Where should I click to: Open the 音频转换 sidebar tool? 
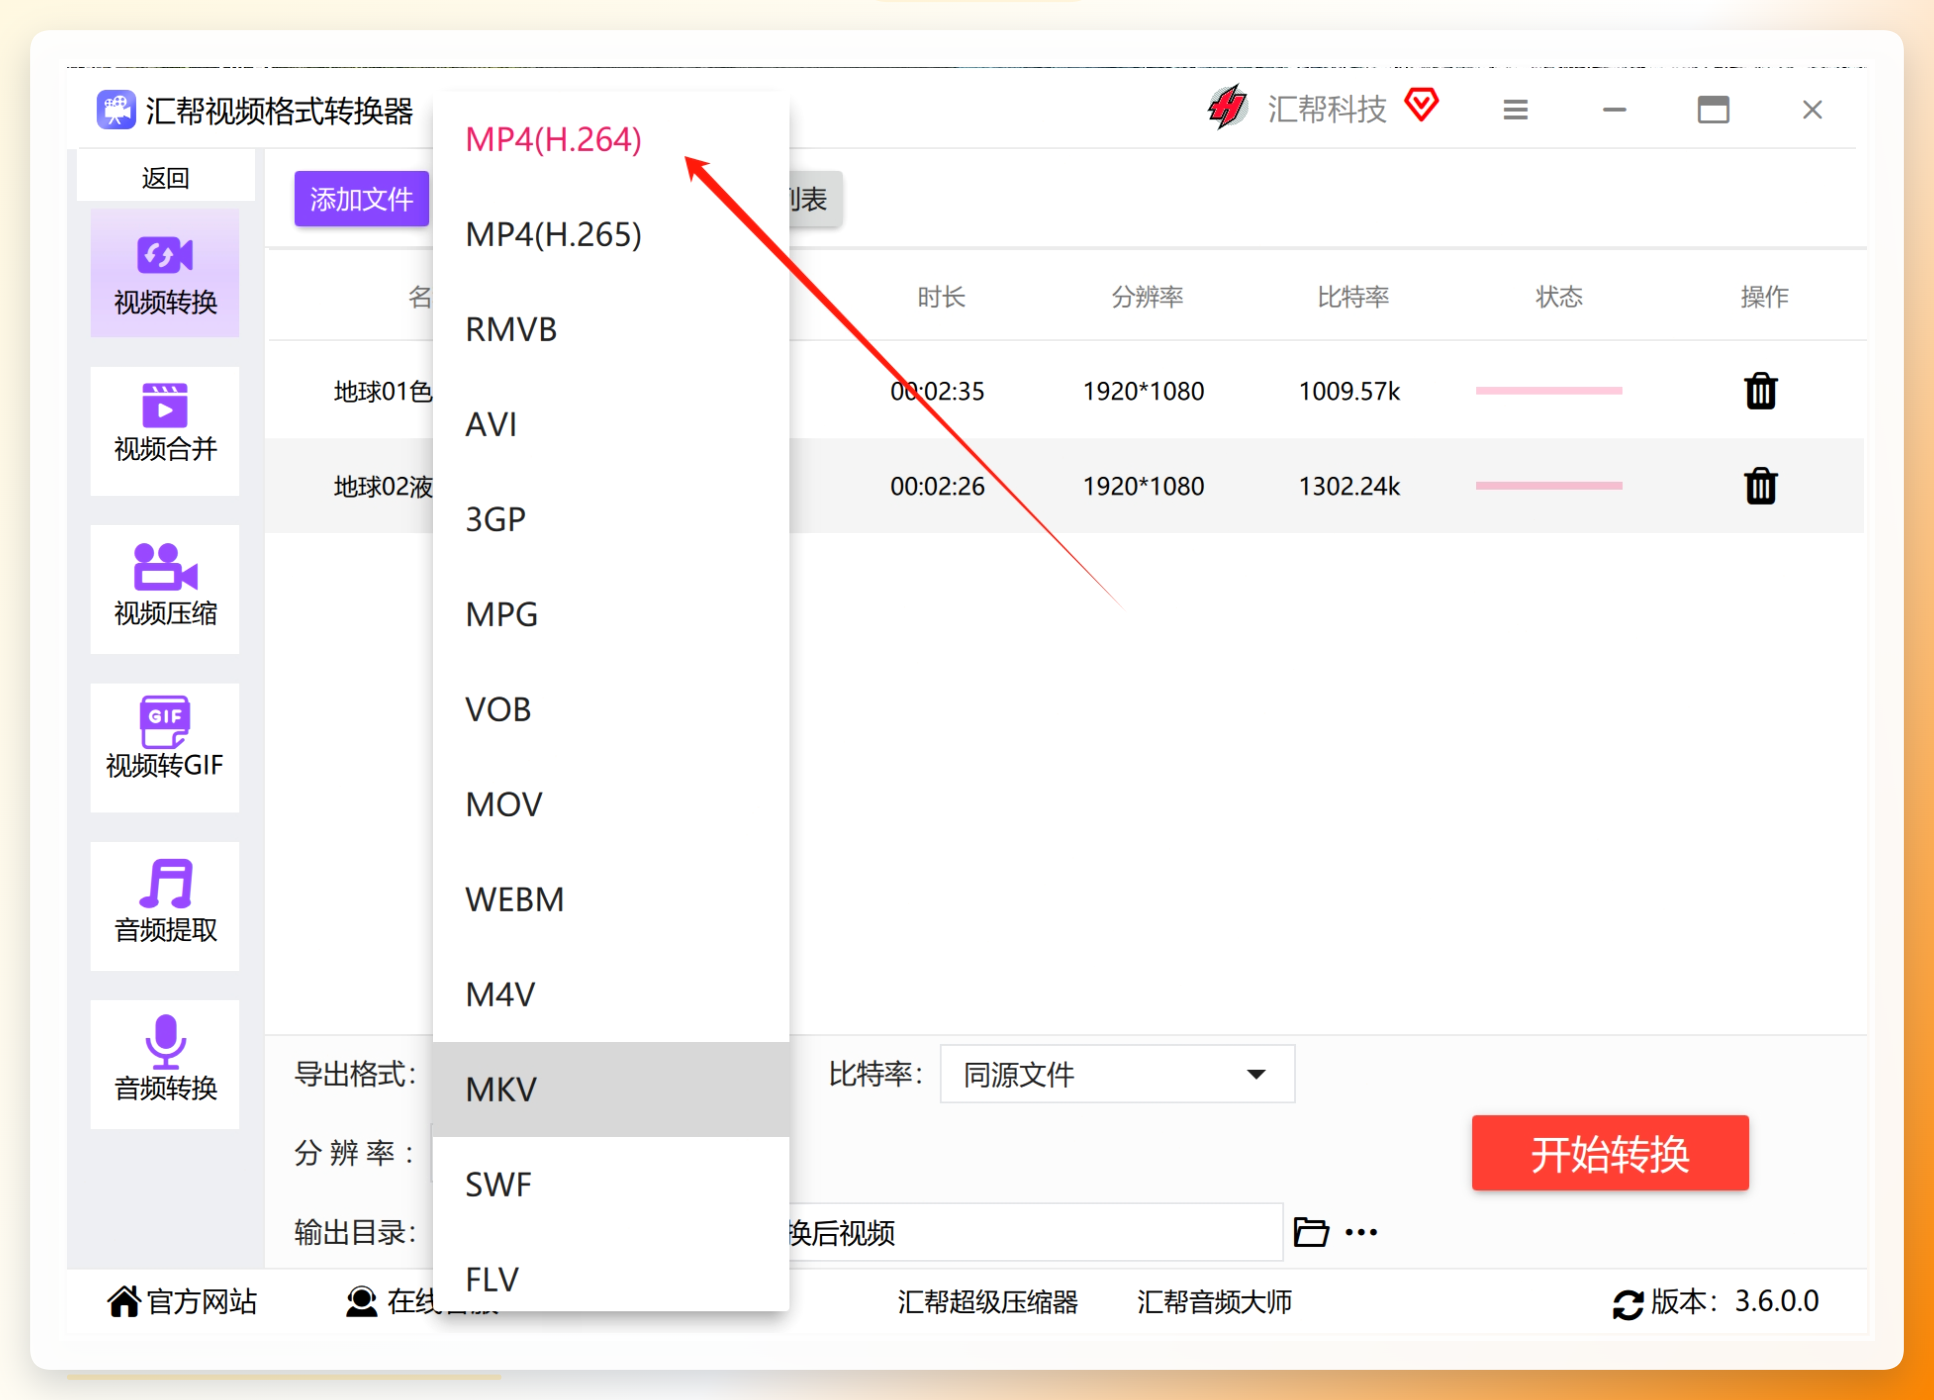[x=165, y=1064]
